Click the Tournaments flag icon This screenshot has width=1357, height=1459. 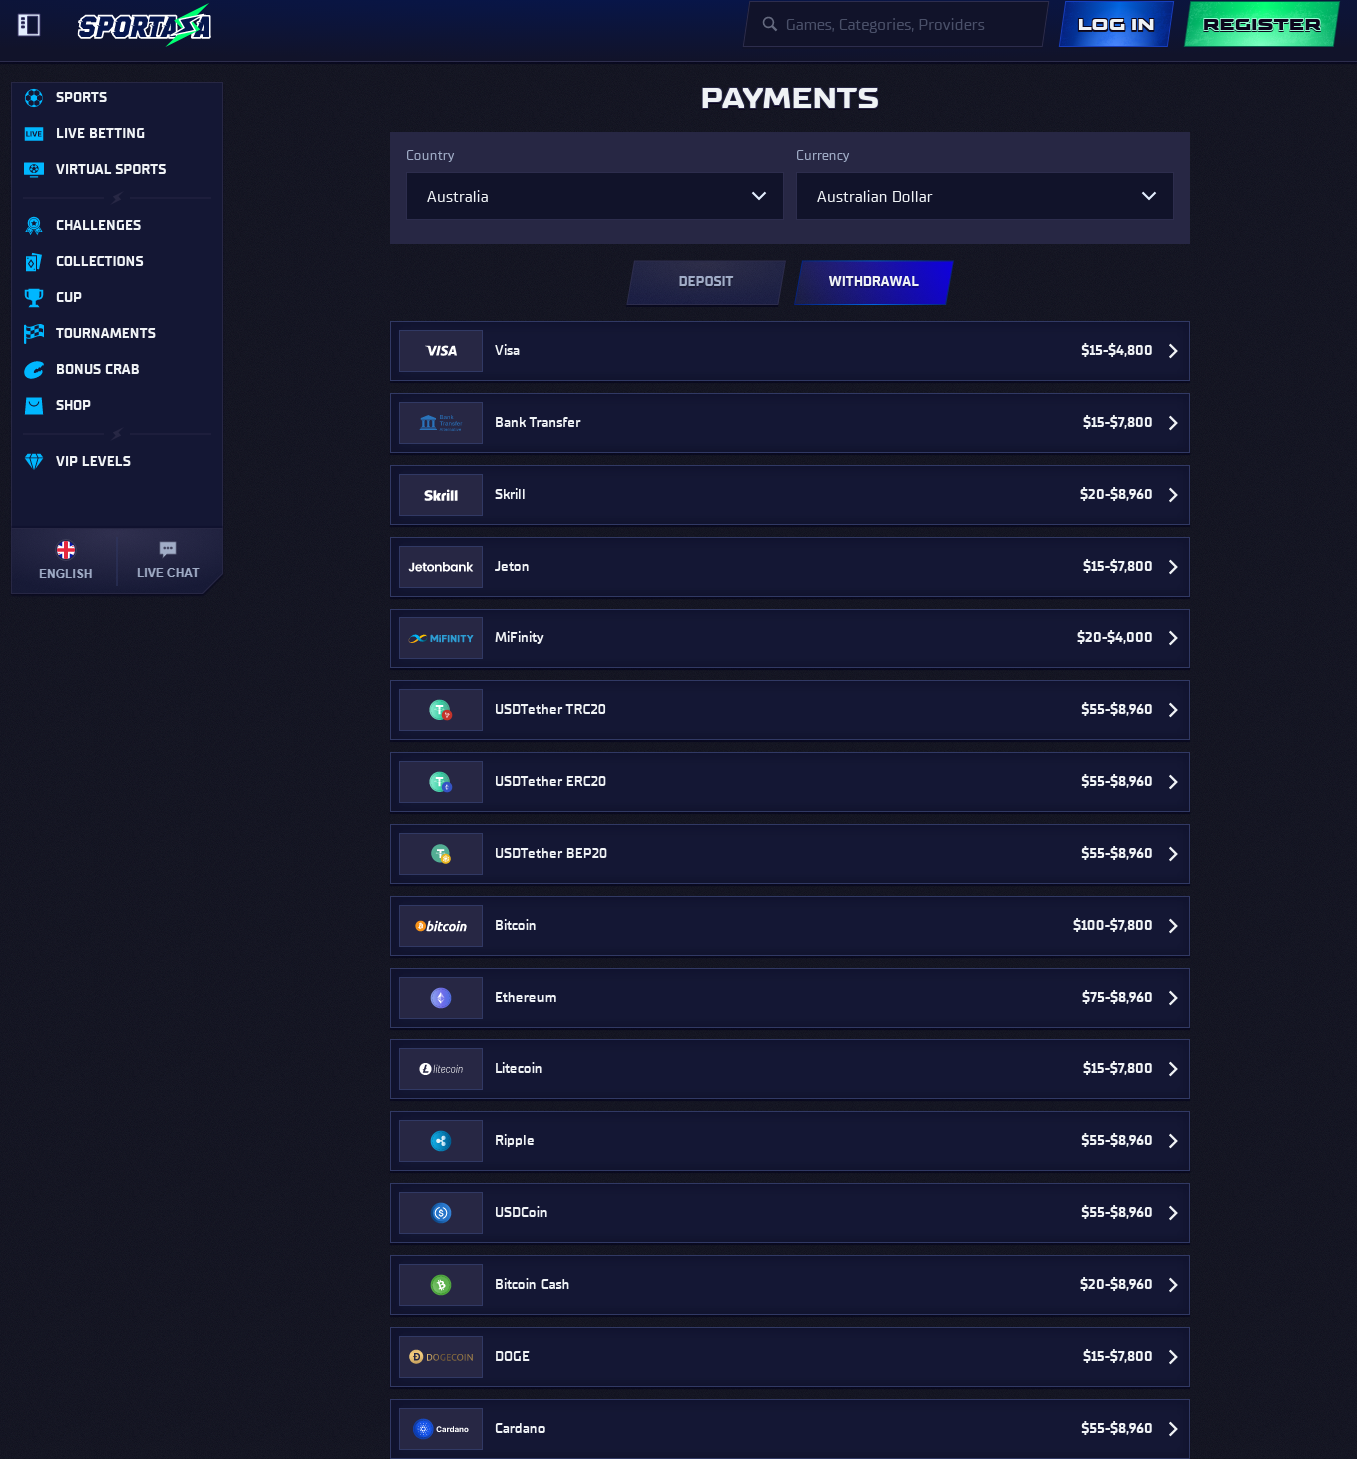coord(34,334)
